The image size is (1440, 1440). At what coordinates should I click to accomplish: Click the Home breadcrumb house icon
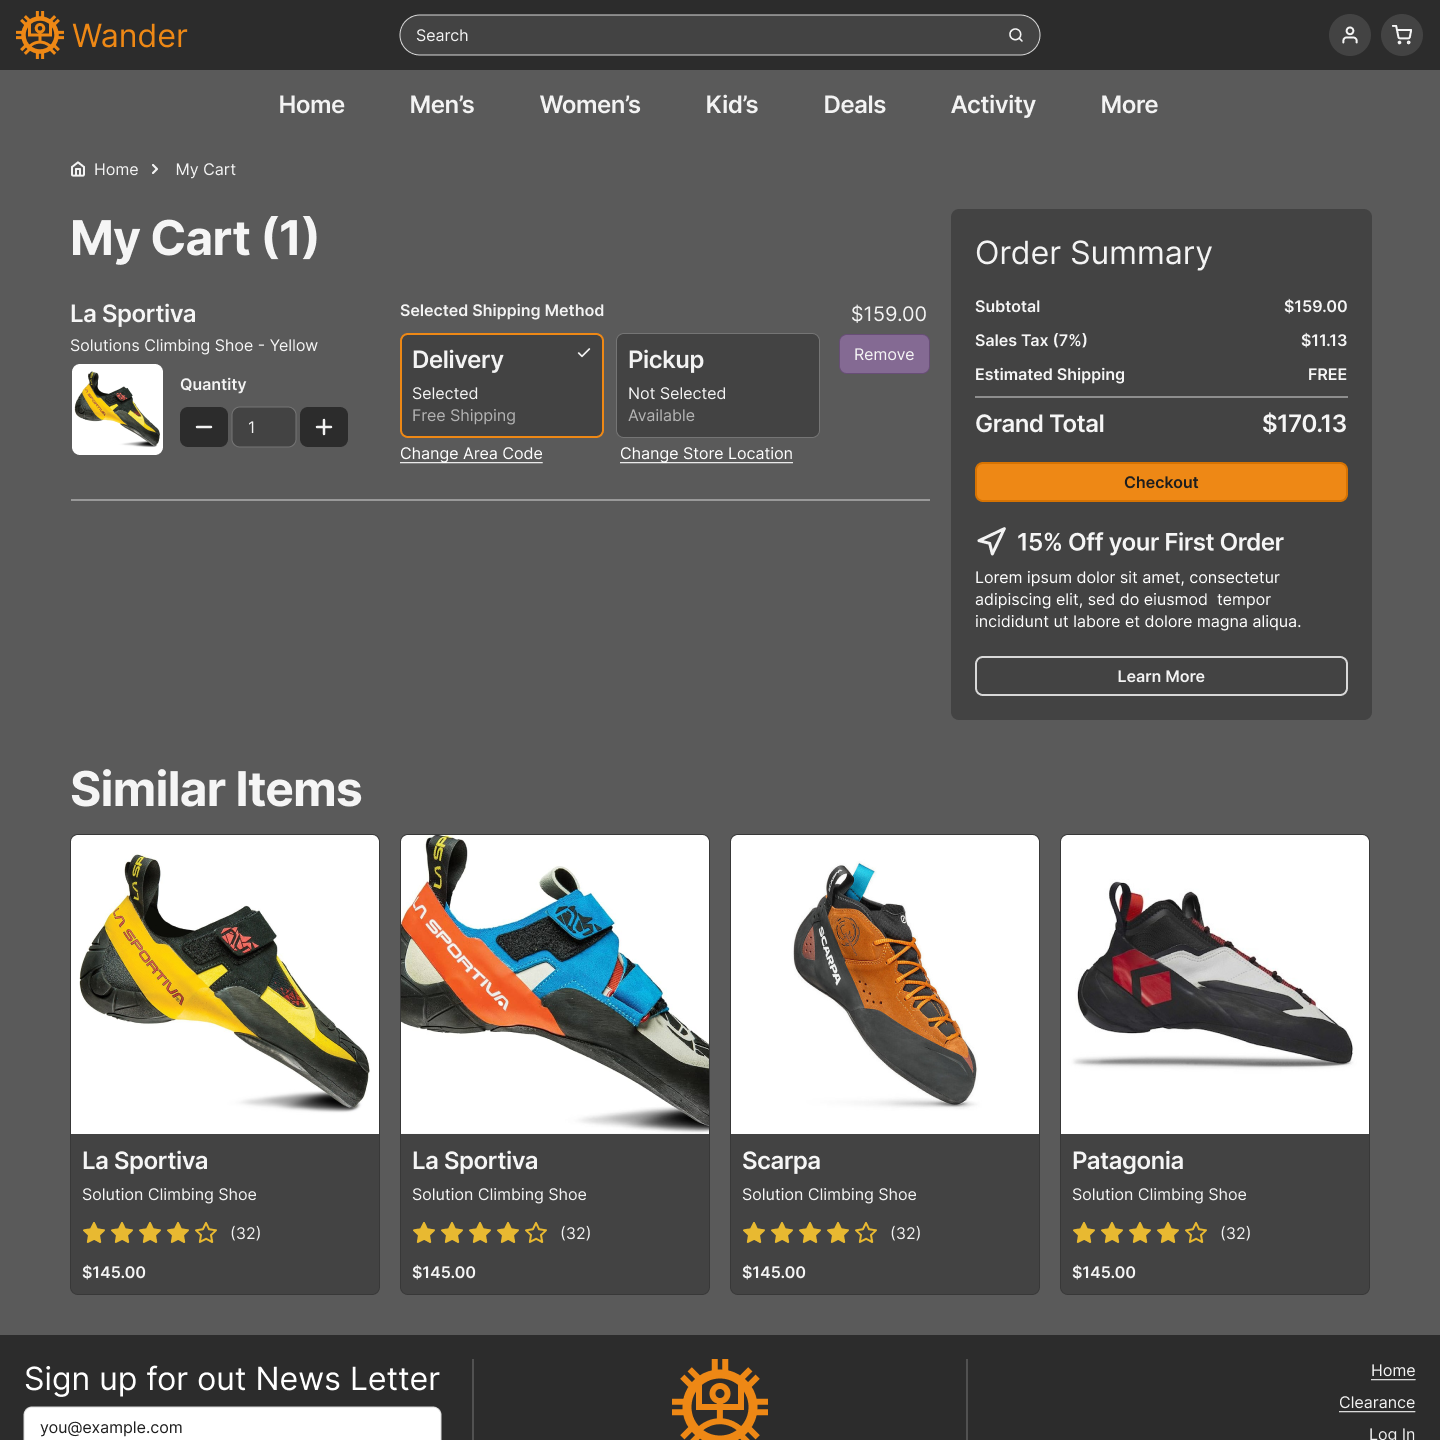[x=78, y=169]
